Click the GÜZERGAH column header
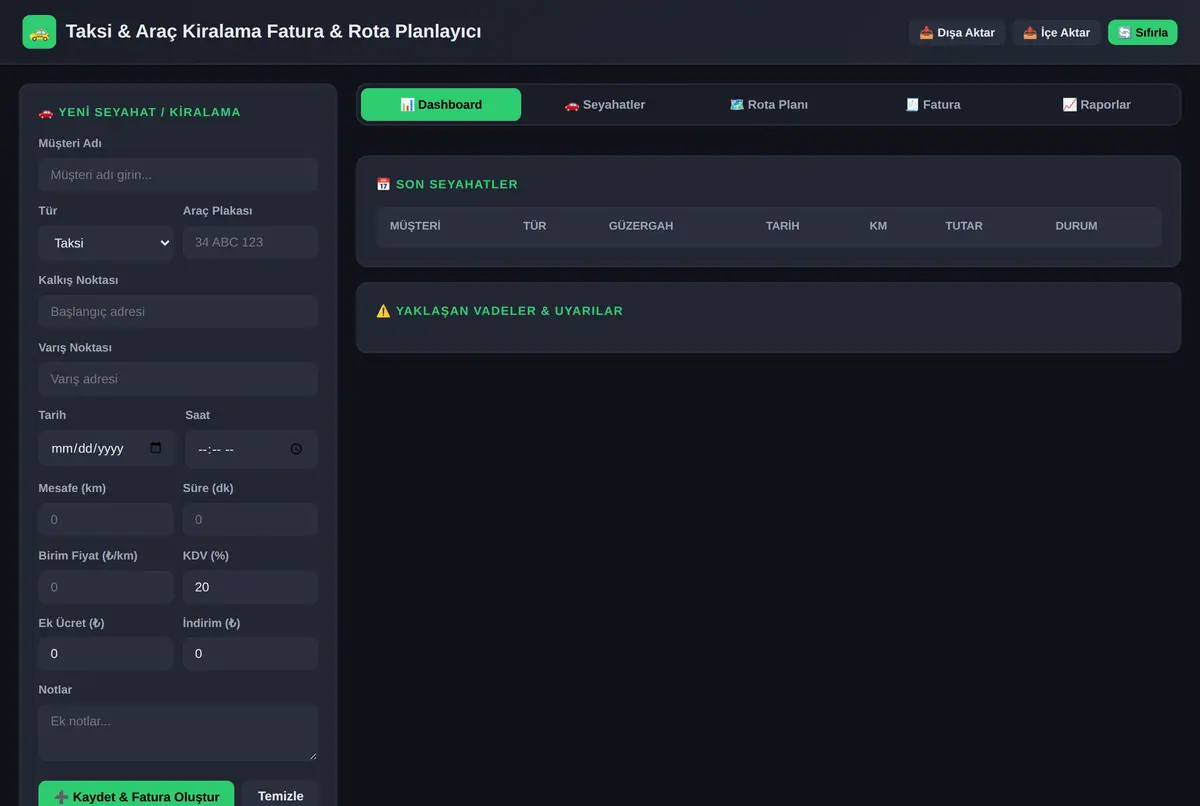The width and height of the screenshot is (1200, 806). [x=641, y=226]
